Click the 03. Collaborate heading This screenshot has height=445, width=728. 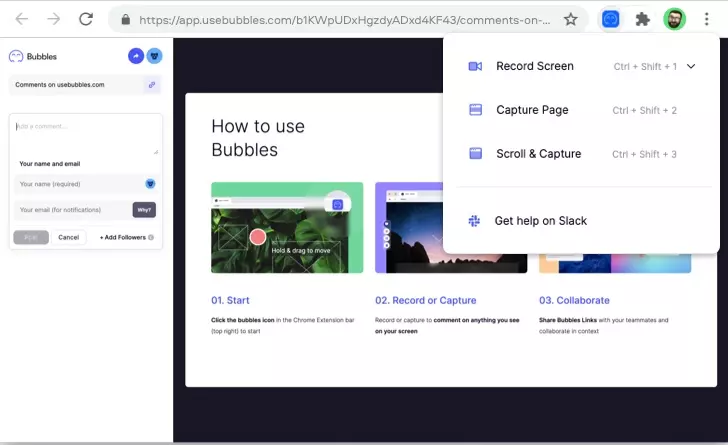(574, 301)
